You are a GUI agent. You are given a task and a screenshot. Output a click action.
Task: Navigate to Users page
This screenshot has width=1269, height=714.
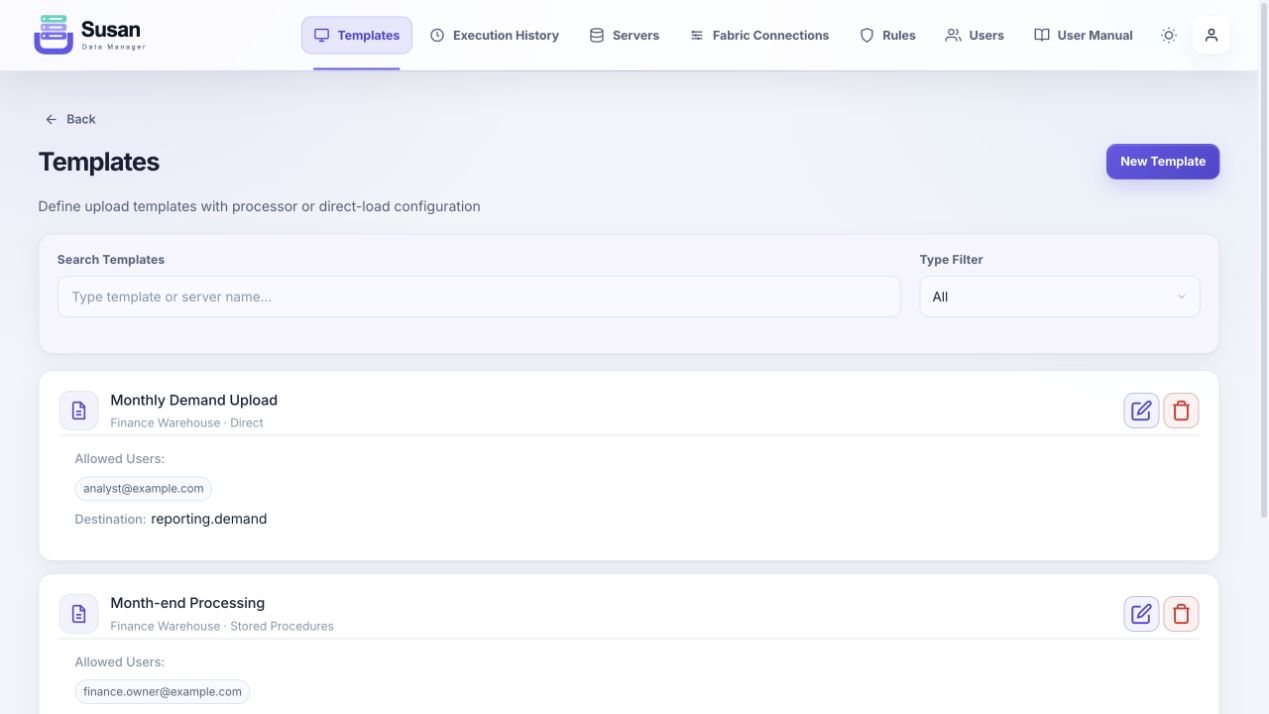(x=974, y=35)
